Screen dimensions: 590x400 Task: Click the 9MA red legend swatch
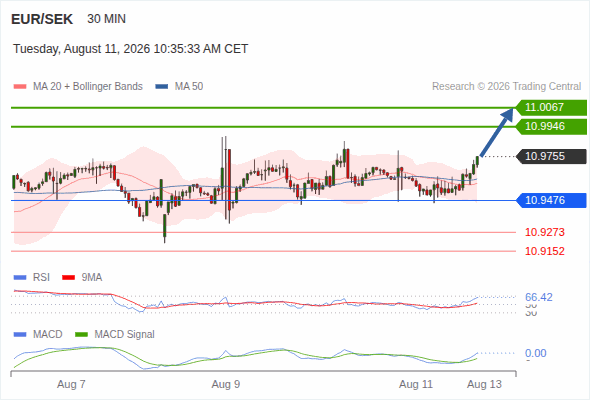click(x=68, y=278)
